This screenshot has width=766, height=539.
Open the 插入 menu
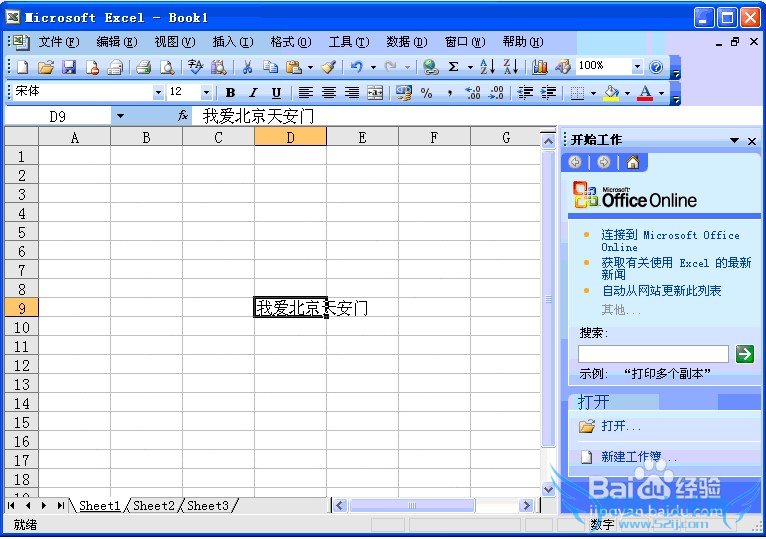233,42
